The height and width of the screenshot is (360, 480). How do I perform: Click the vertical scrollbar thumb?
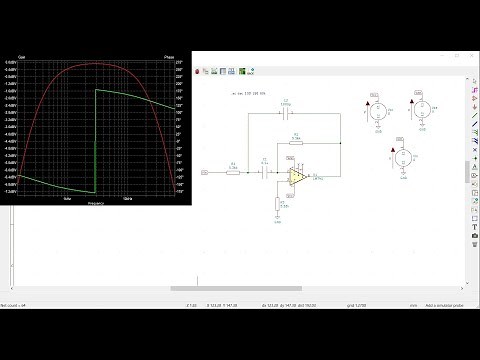[x=467, y=172]
